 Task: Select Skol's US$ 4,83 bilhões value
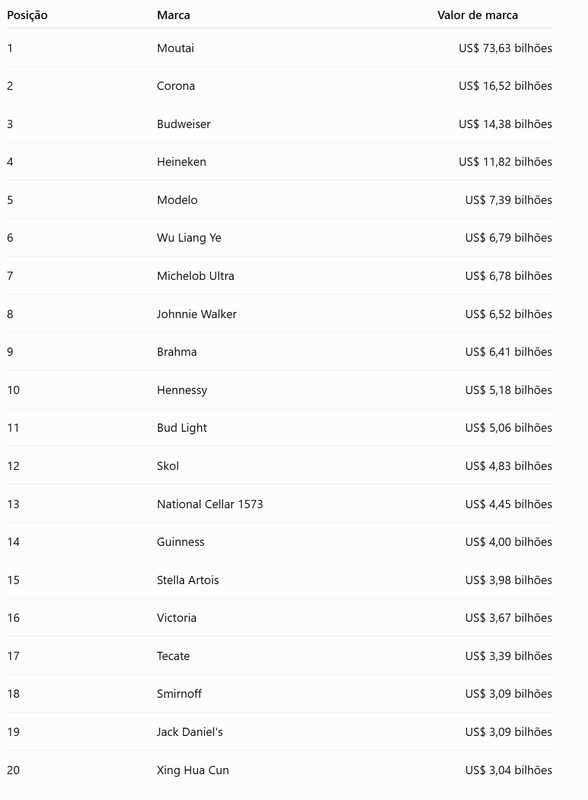pyautogui.click(x=508, y=466)
